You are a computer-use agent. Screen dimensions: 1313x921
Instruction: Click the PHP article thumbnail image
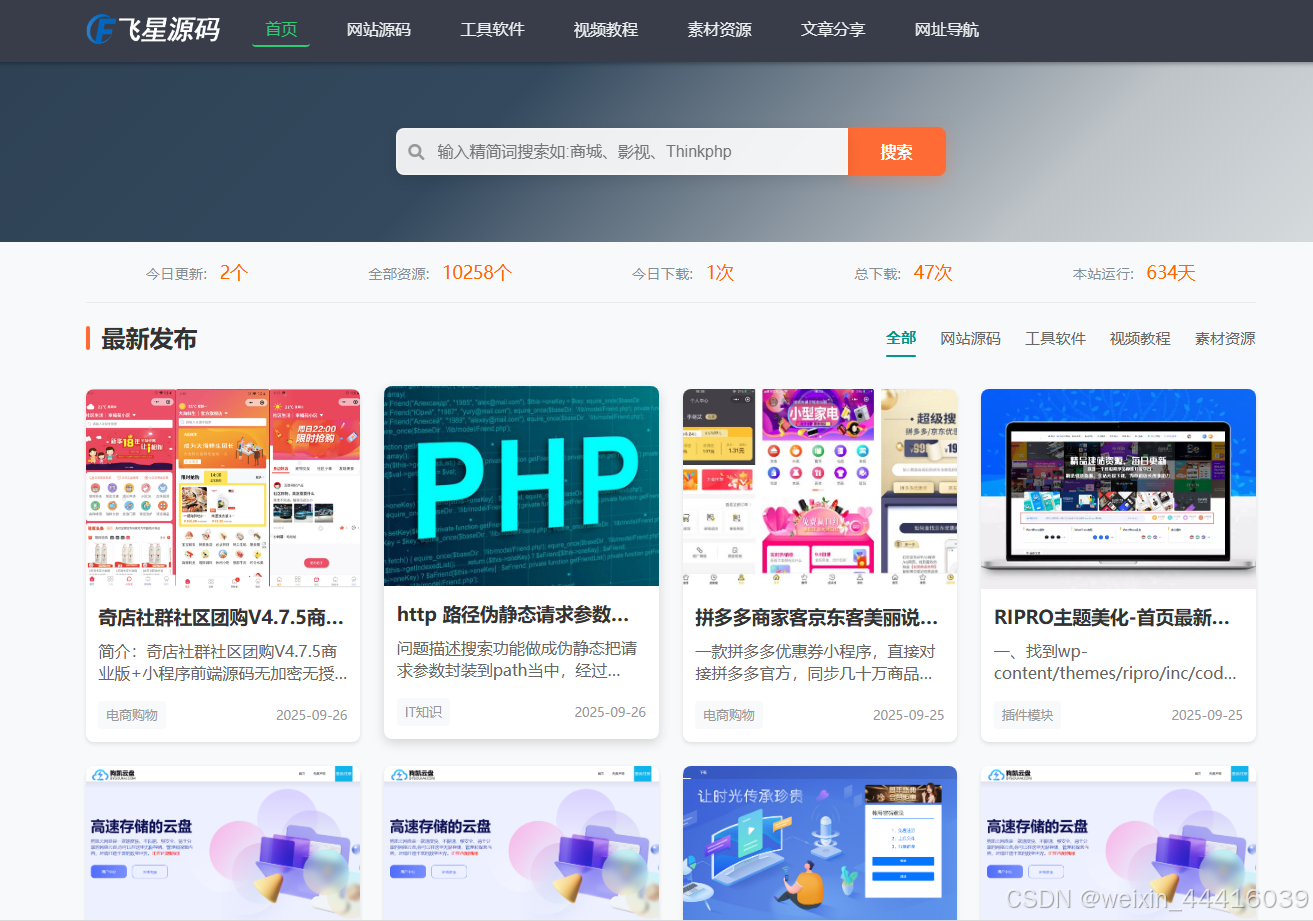(x=521, y=486)
